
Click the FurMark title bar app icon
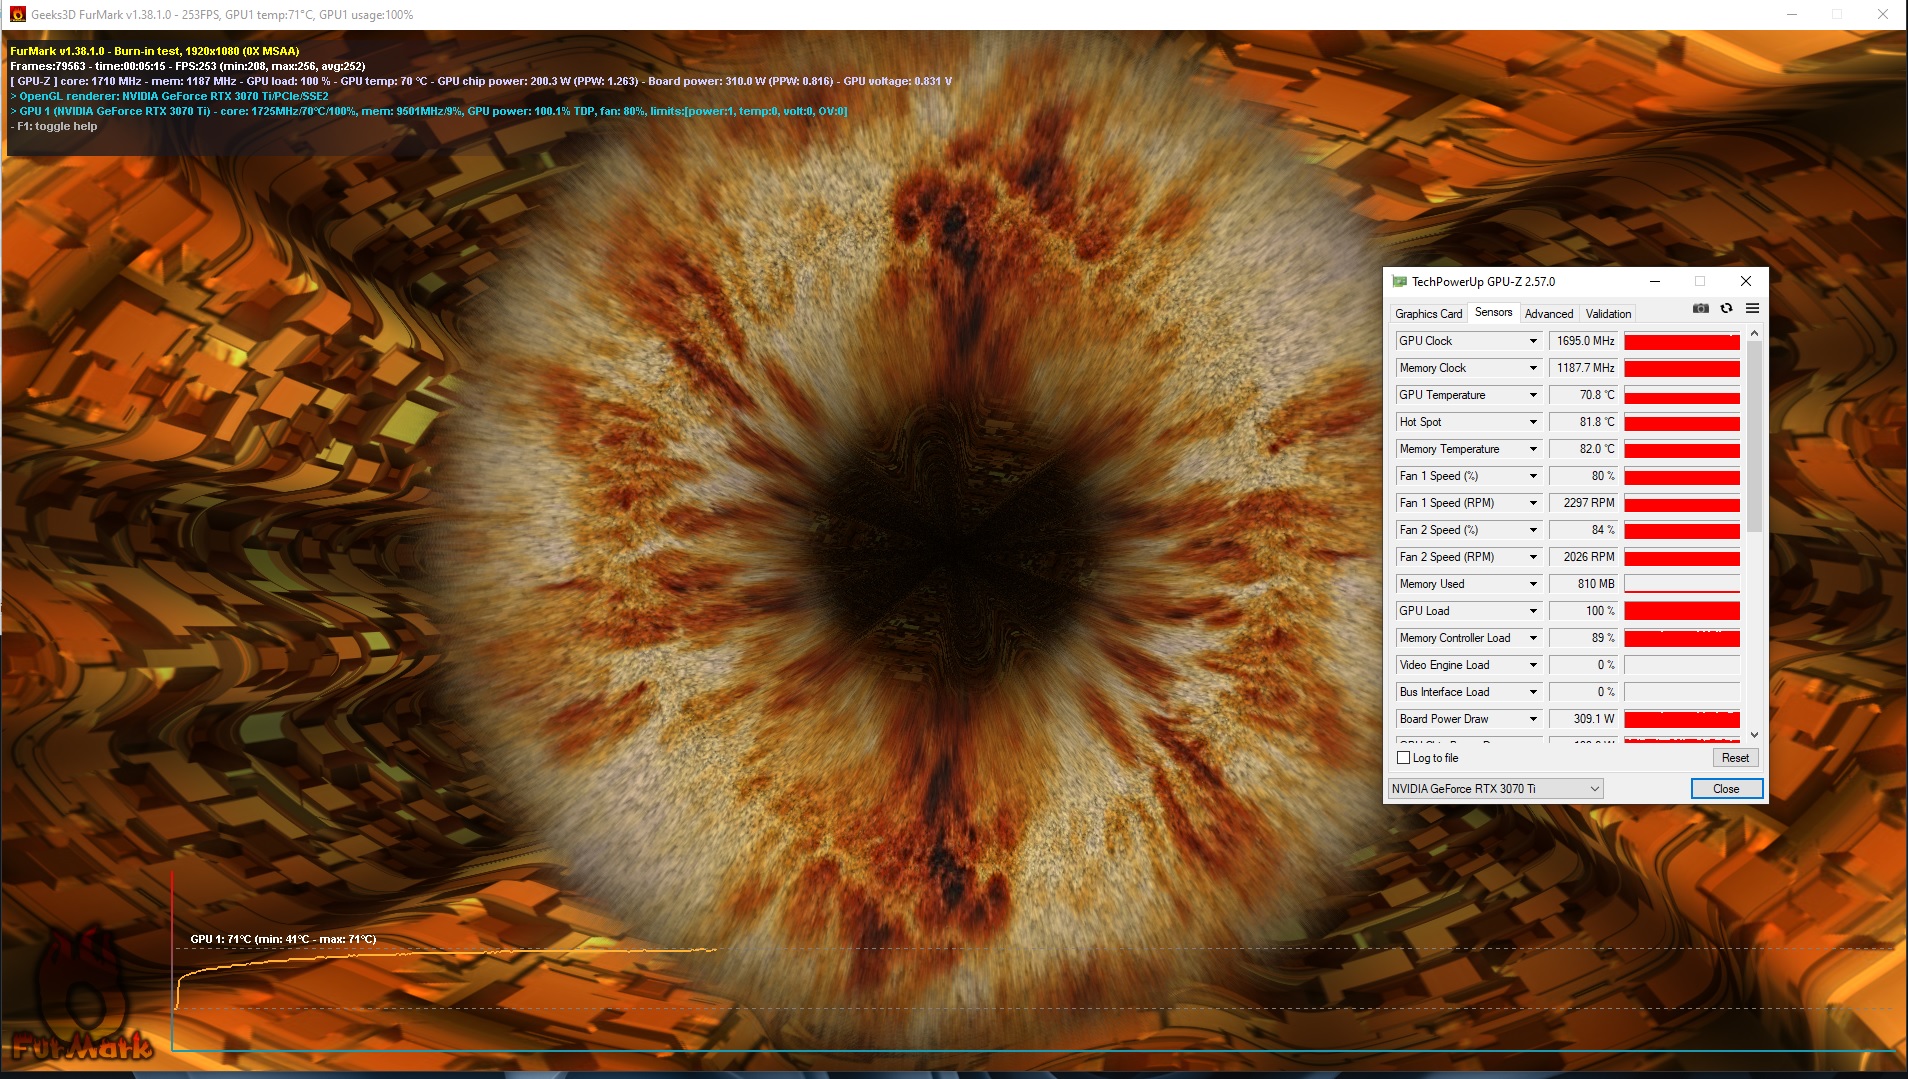pos(17,15)
